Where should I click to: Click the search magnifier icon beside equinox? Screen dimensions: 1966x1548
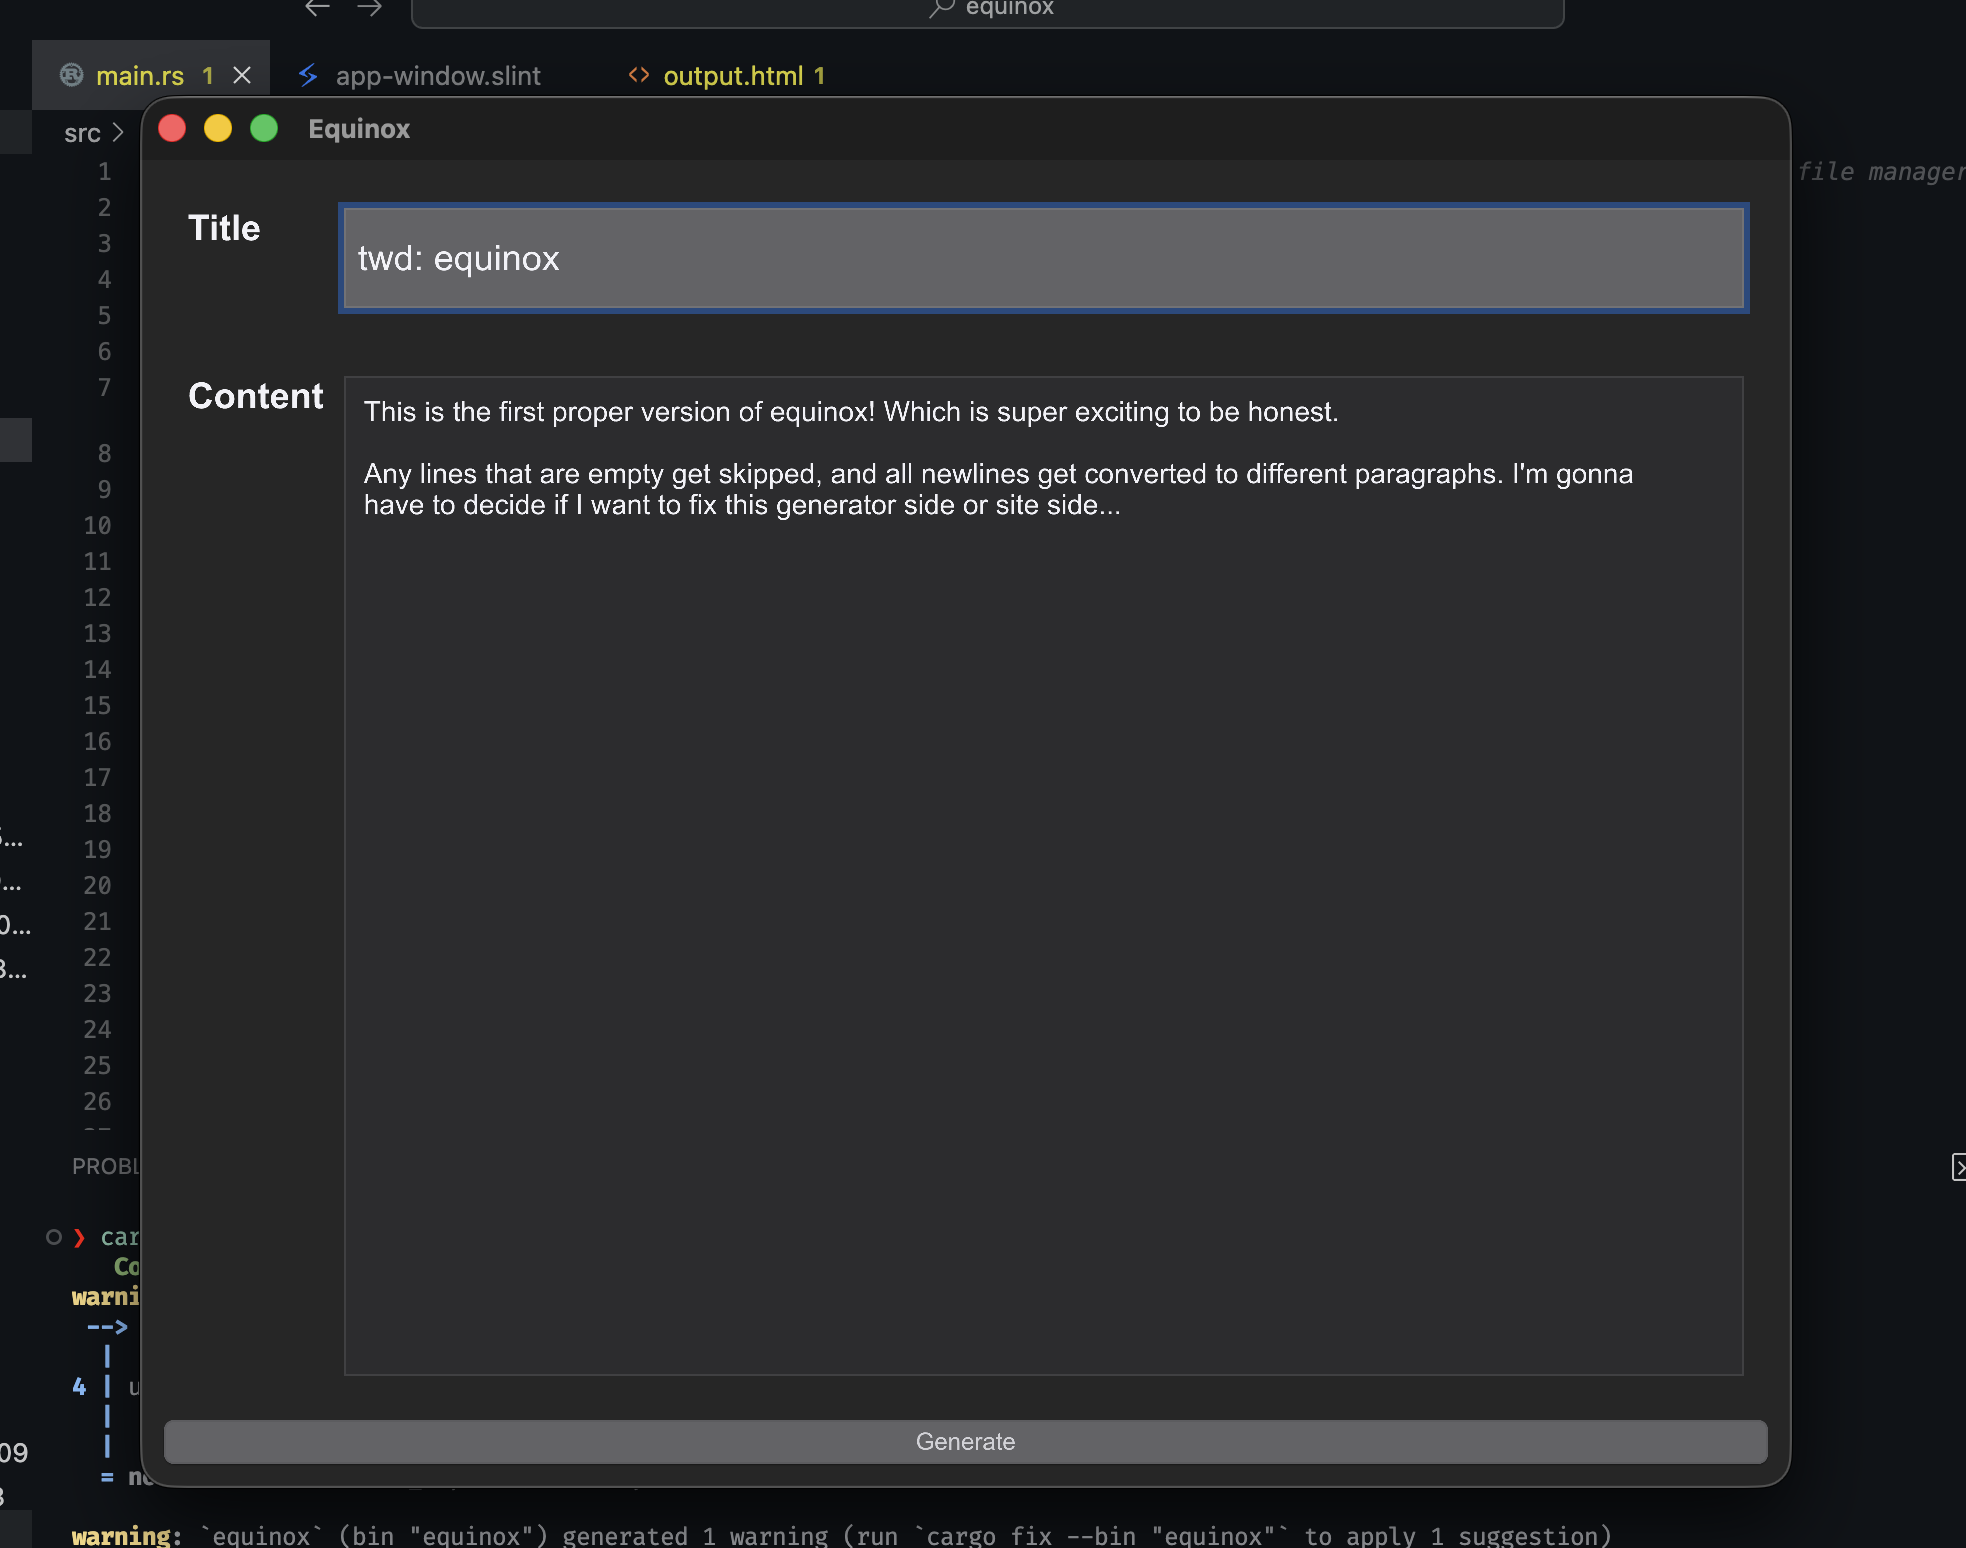(941, 8)
